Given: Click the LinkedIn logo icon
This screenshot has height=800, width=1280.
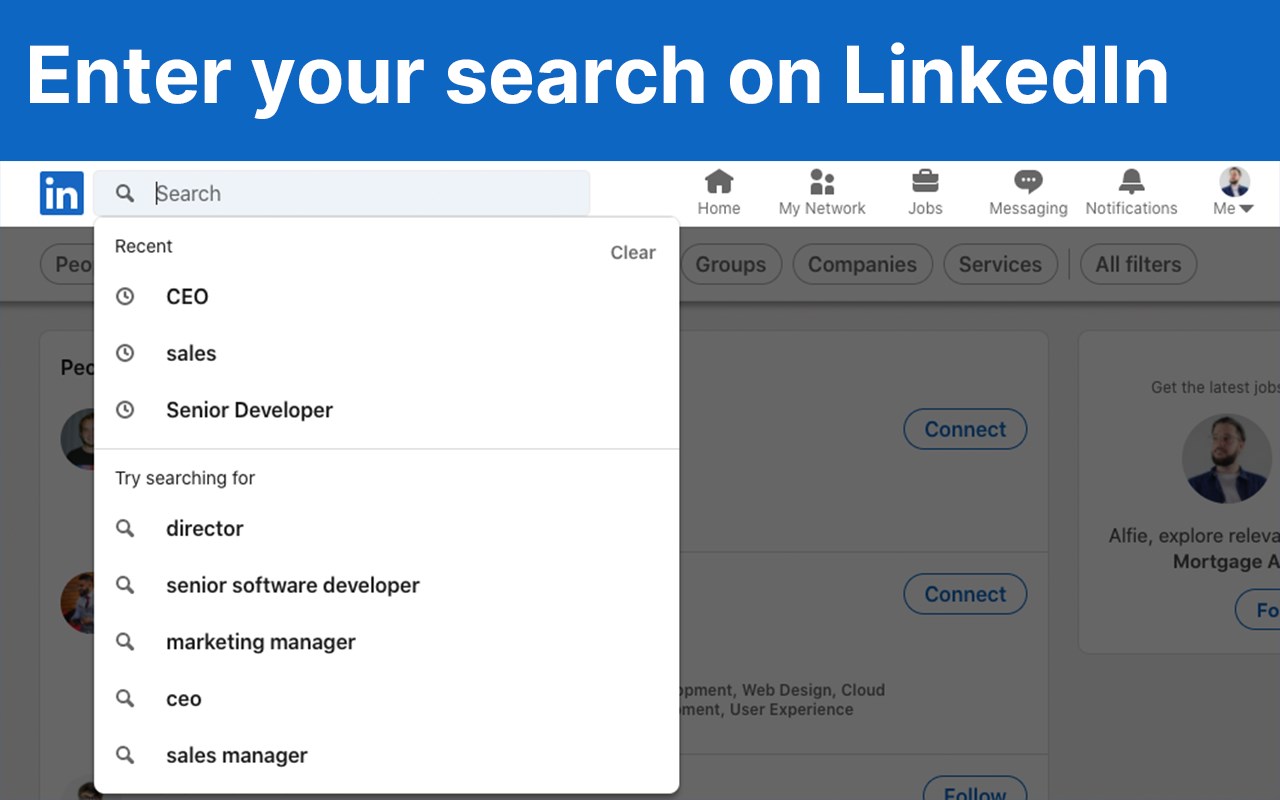Looking at the screenshot, I should (61, 193).
